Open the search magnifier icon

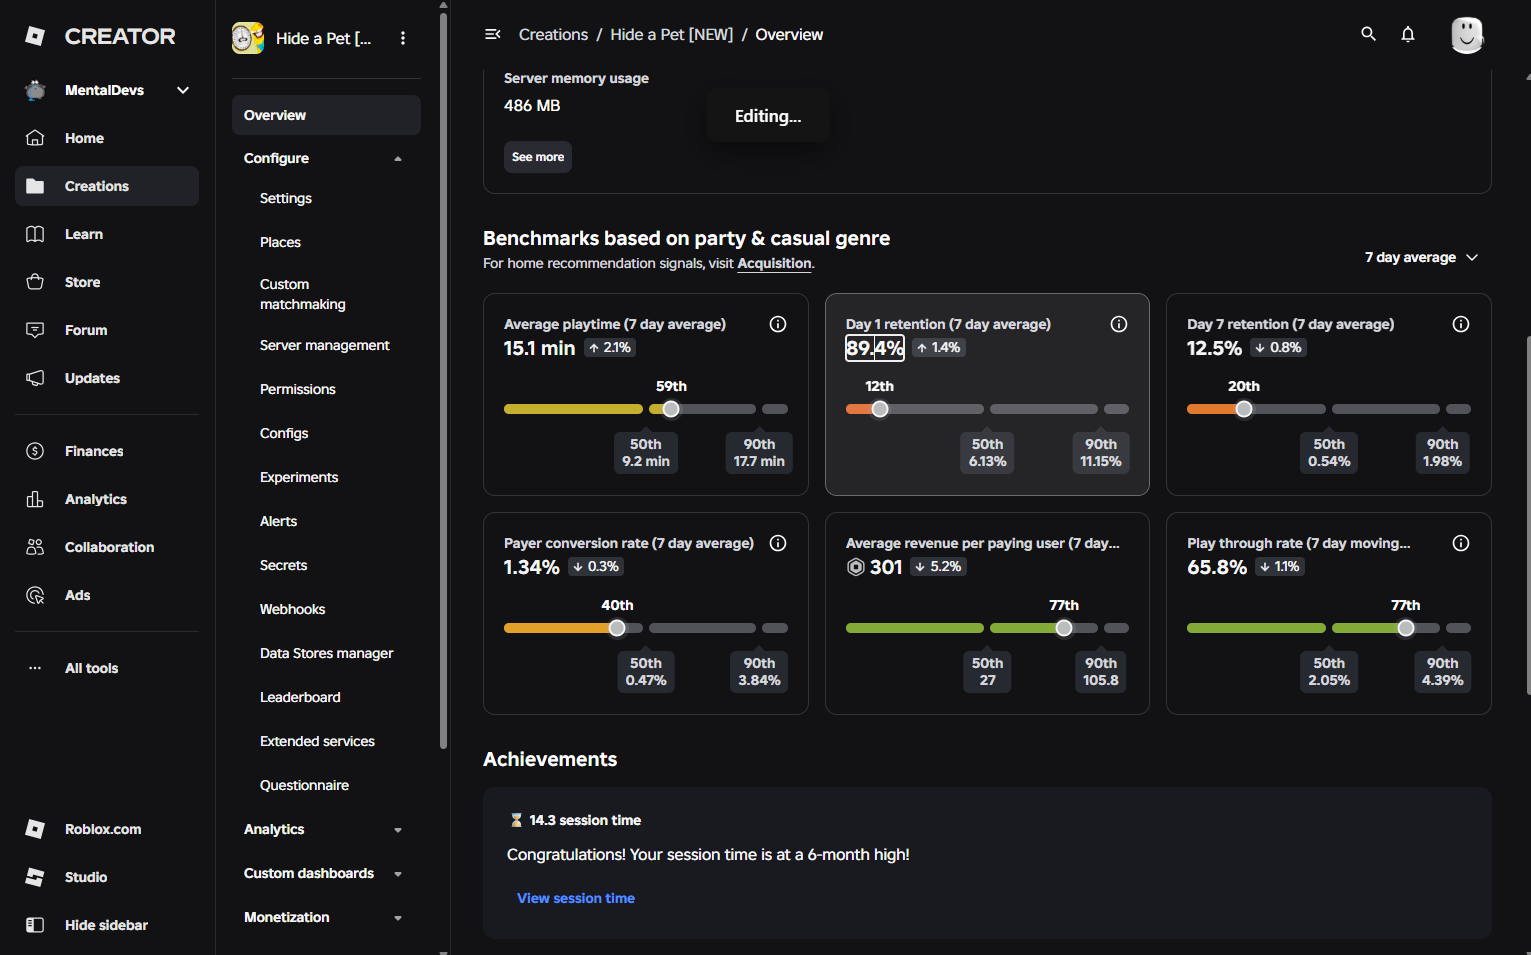1368,34
